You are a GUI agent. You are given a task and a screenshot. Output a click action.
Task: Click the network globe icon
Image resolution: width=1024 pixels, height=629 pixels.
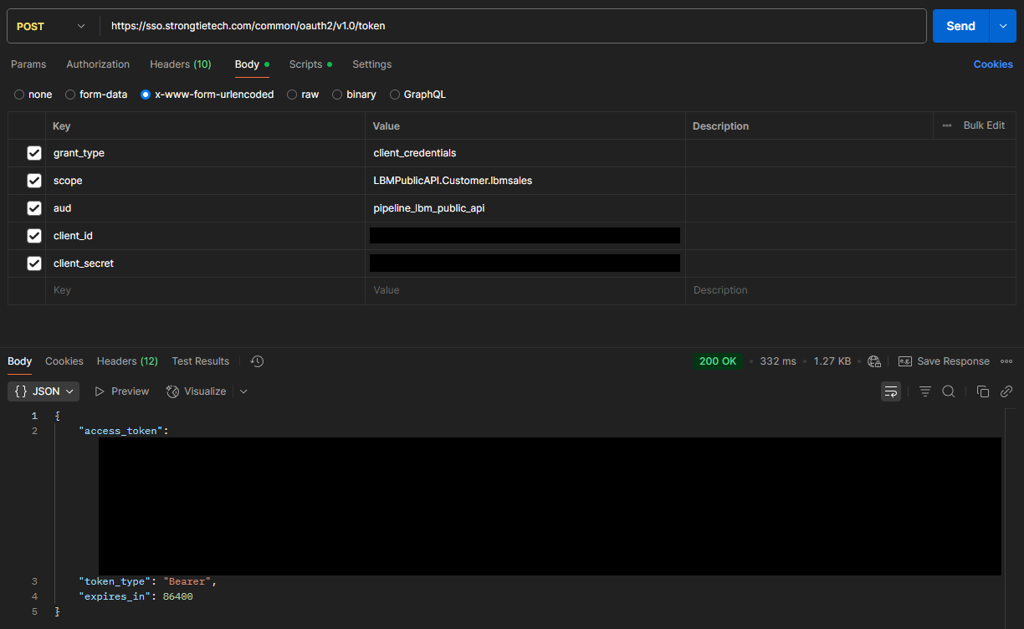pyautogui.click(x=874, y=361)
